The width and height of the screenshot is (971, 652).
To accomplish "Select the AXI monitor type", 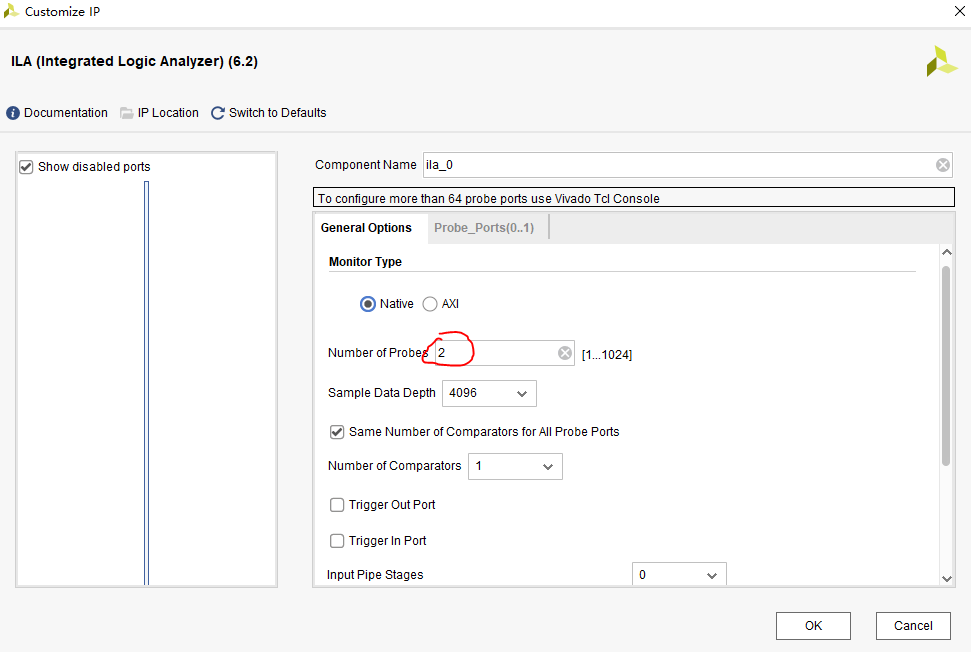I will click(x=430, y=304).
